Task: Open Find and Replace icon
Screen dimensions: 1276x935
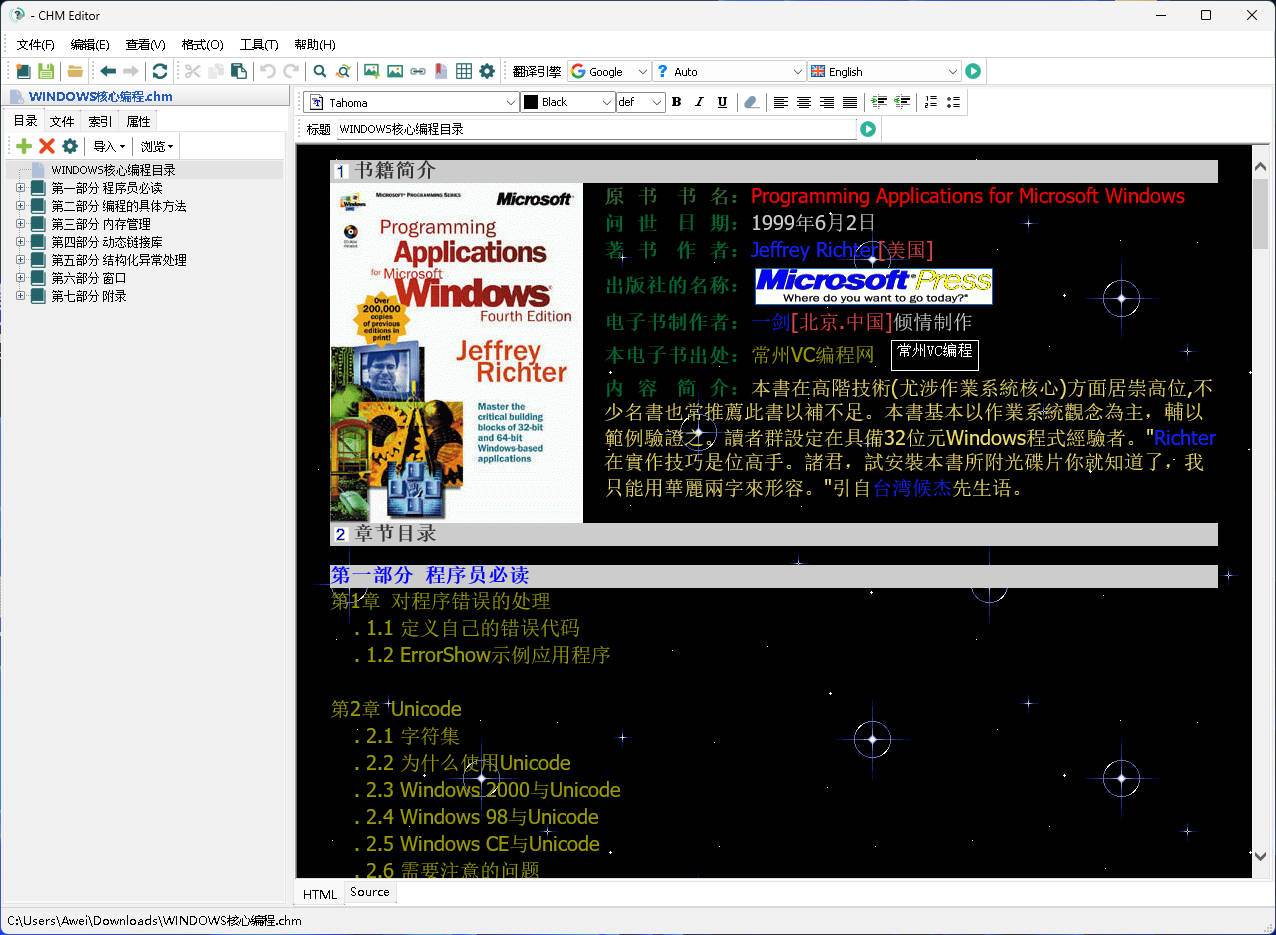Action: (x=343, y=71)
